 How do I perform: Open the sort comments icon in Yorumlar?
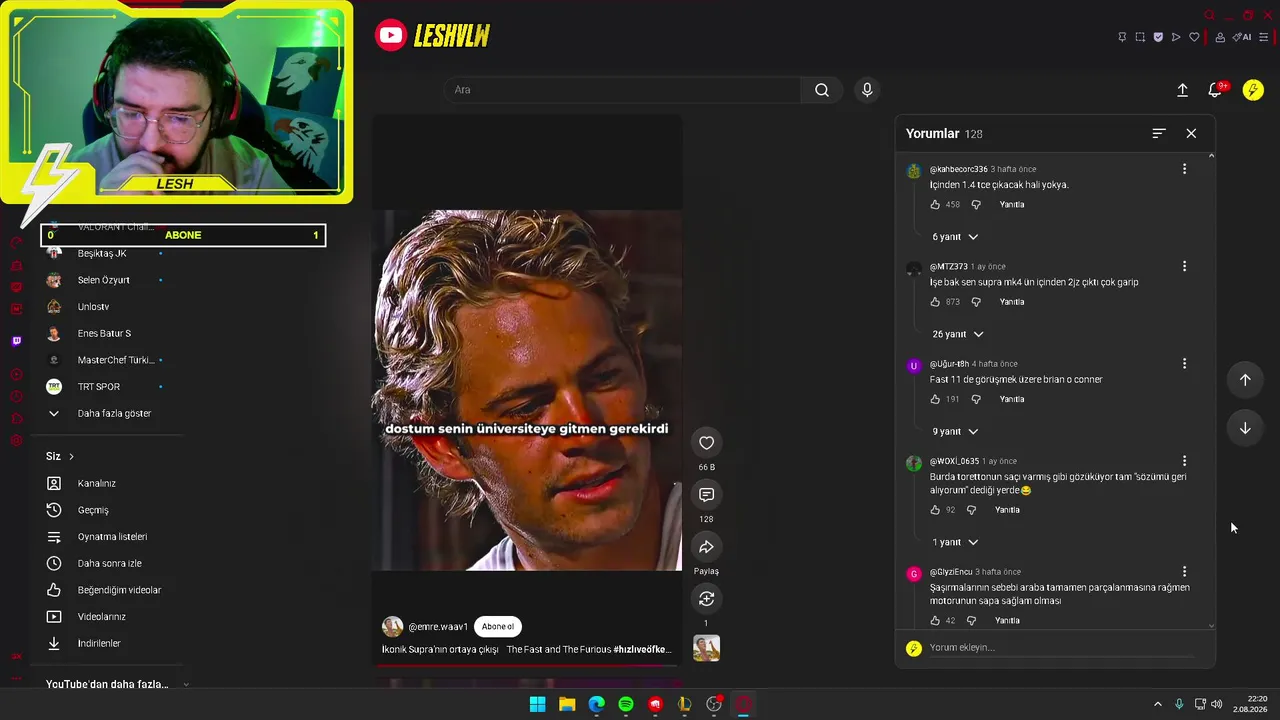pyautogui.click(x=1159, y=133)
